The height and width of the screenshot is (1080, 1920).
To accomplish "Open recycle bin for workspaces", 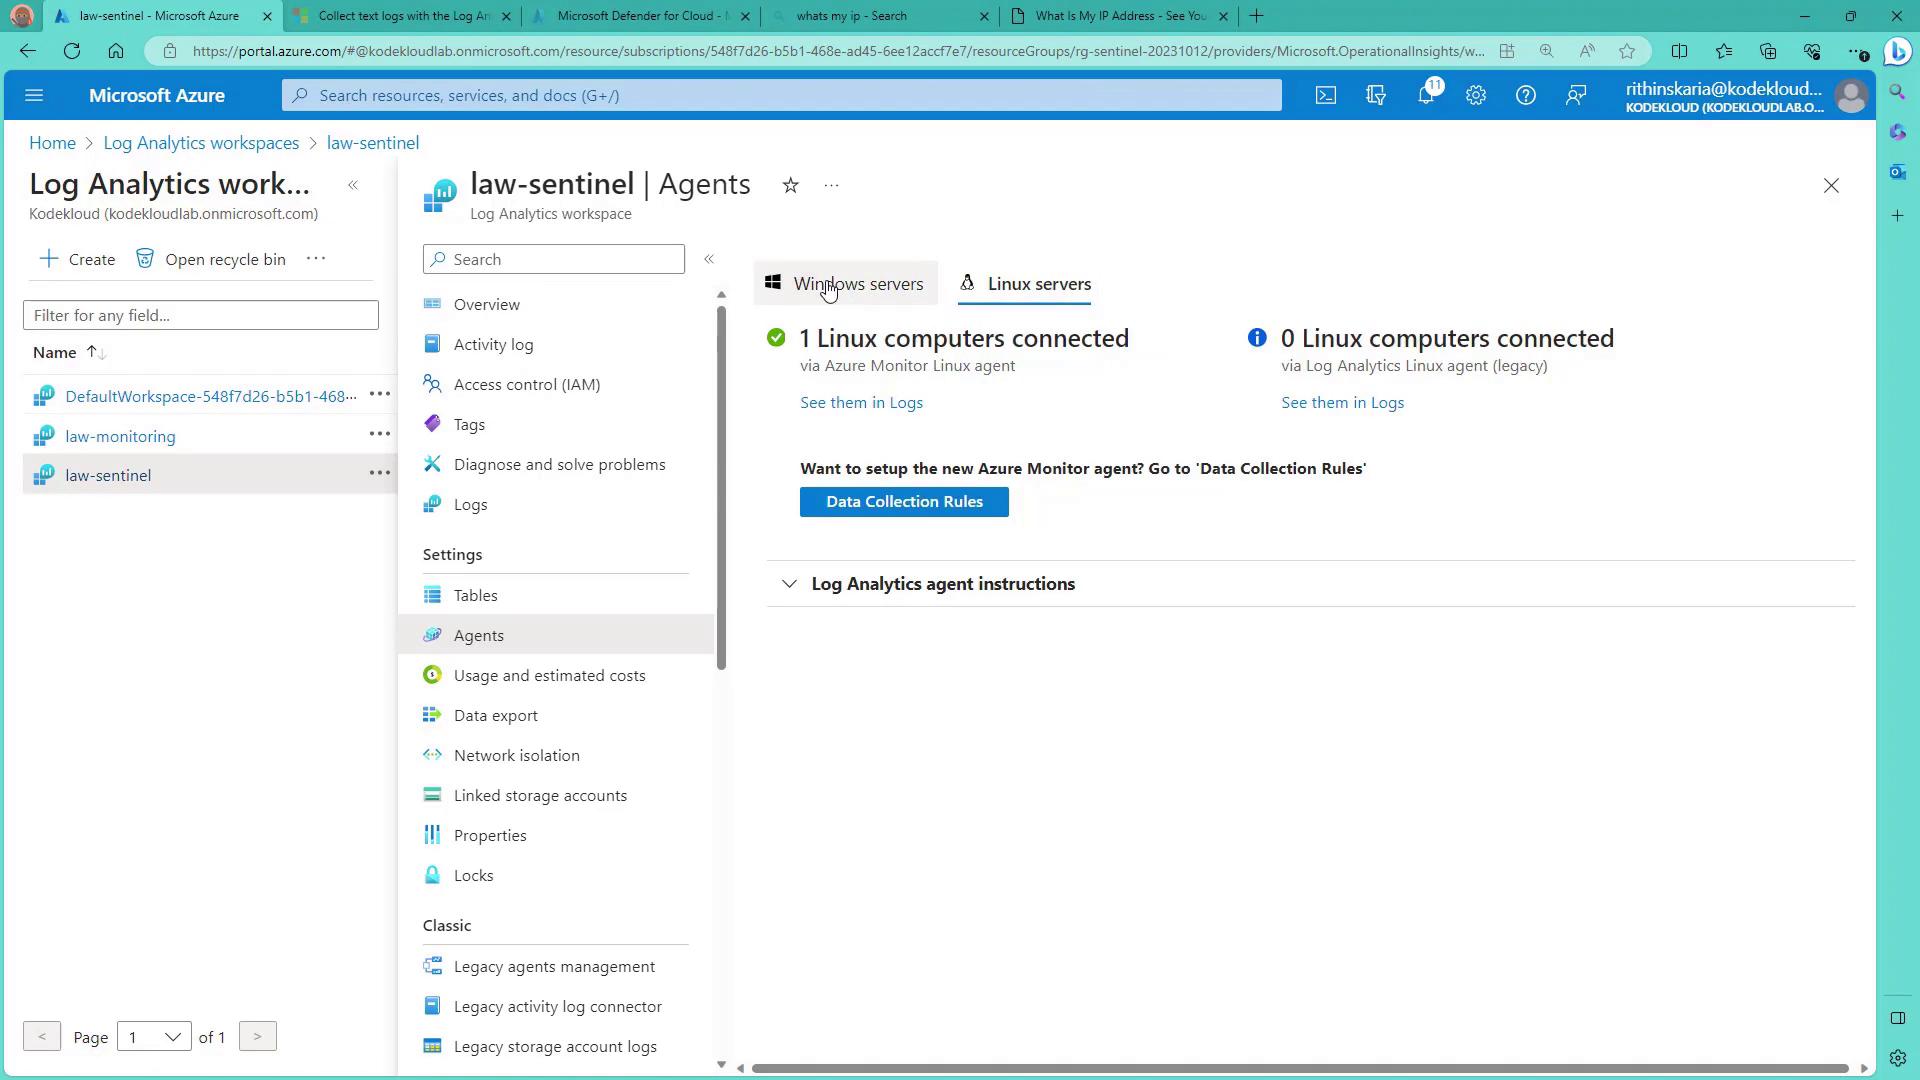I will point(211,259).
